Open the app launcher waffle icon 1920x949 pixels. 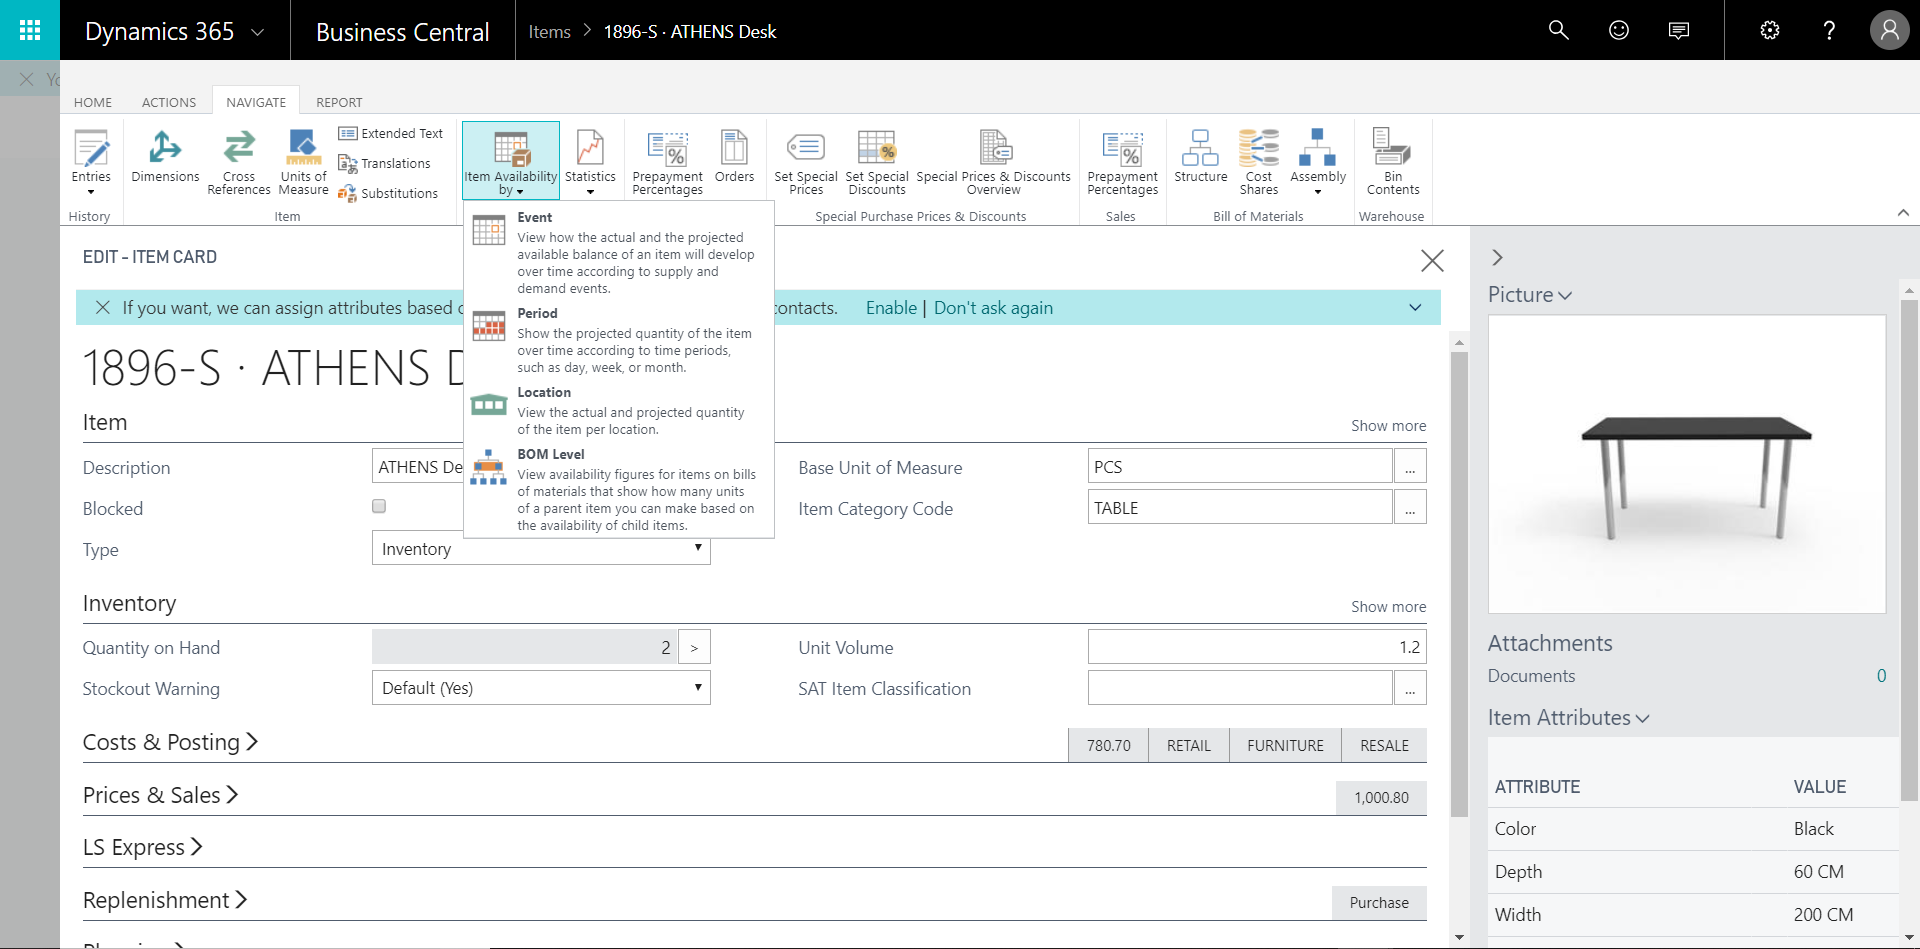[30, 30]
